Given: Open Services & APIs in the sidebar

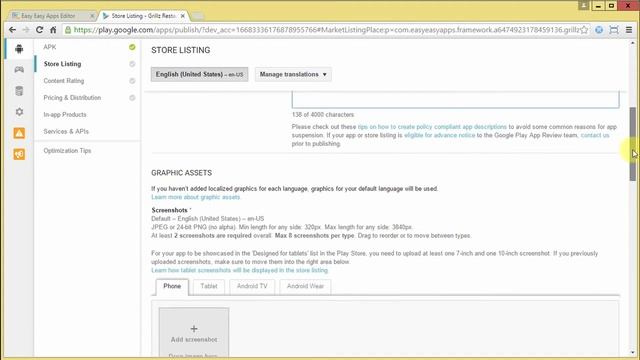Looking at the screenshot, I should click(x=66, y=131).
